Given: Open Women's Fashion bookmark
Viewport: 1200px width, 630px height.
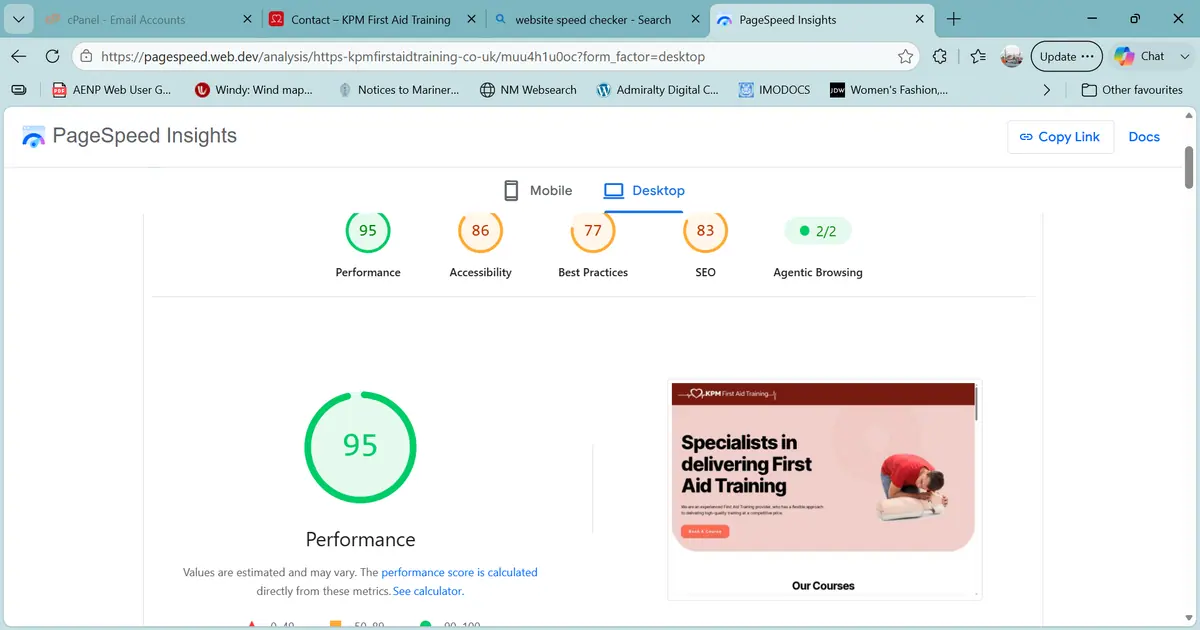Looking at the screenshot, I should click(x=888, y=90).
